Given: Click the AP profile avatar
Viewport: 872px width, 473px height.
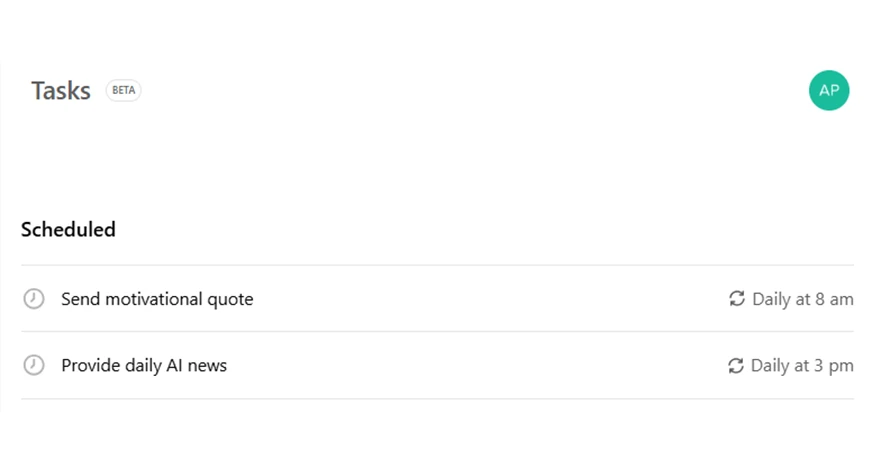Looking at the screenshot, I should (829, 90).
